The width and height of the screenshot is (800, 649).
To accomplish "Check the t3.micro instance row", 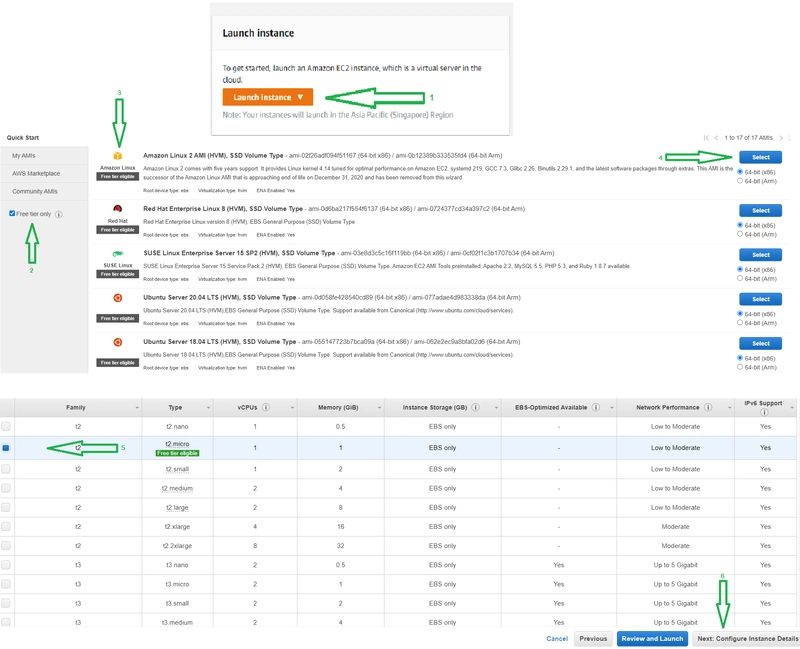I will point(6,584).
